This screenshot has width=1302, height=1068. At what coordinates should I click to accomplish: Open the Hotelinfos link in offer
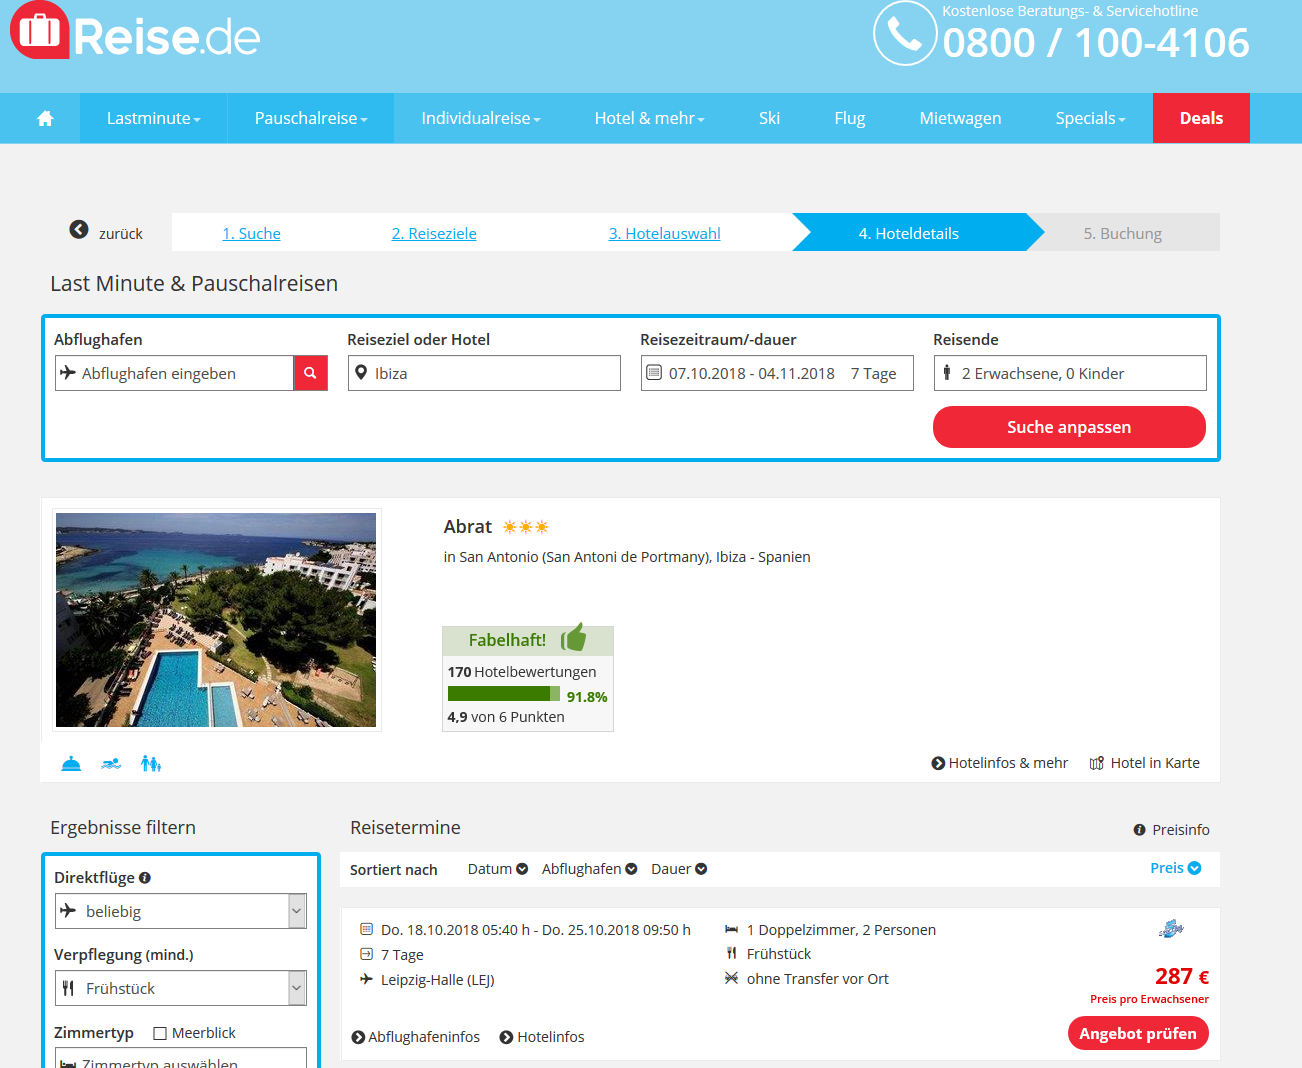[542, 1037]
